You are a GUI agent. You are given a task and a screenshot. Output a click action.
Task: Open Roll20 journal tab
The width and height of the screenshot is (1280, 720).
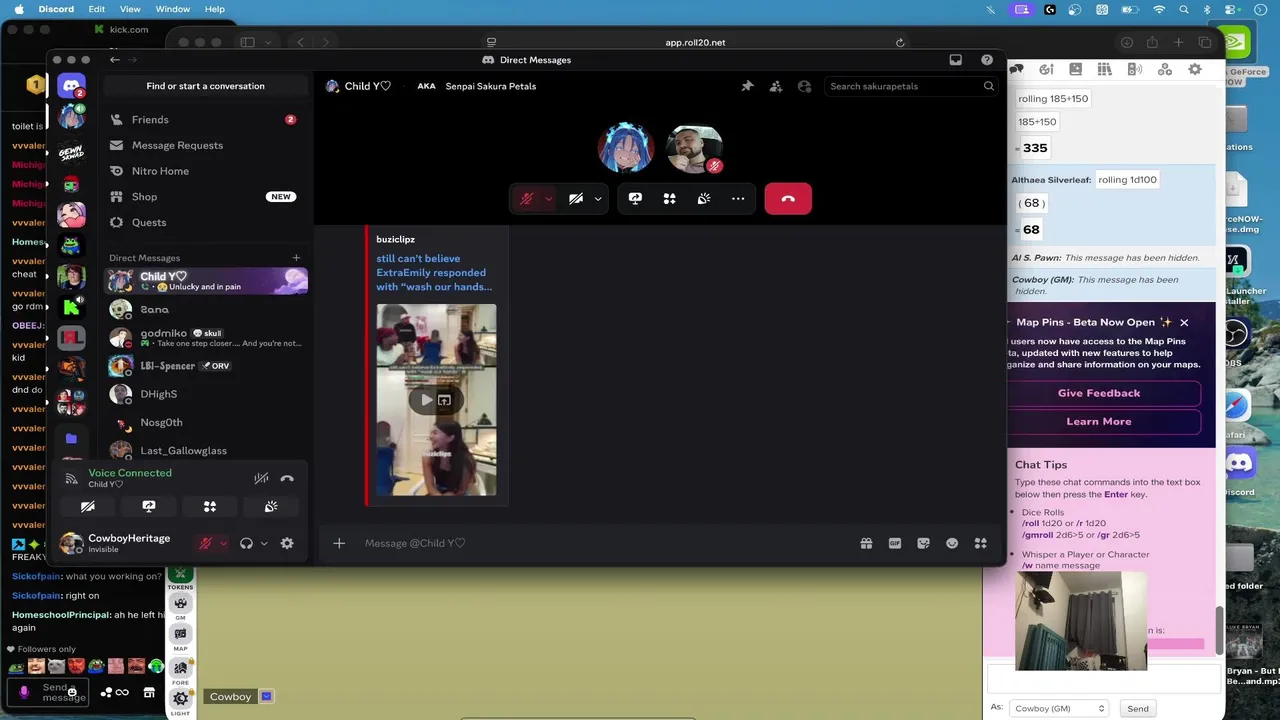[1075, 70]
